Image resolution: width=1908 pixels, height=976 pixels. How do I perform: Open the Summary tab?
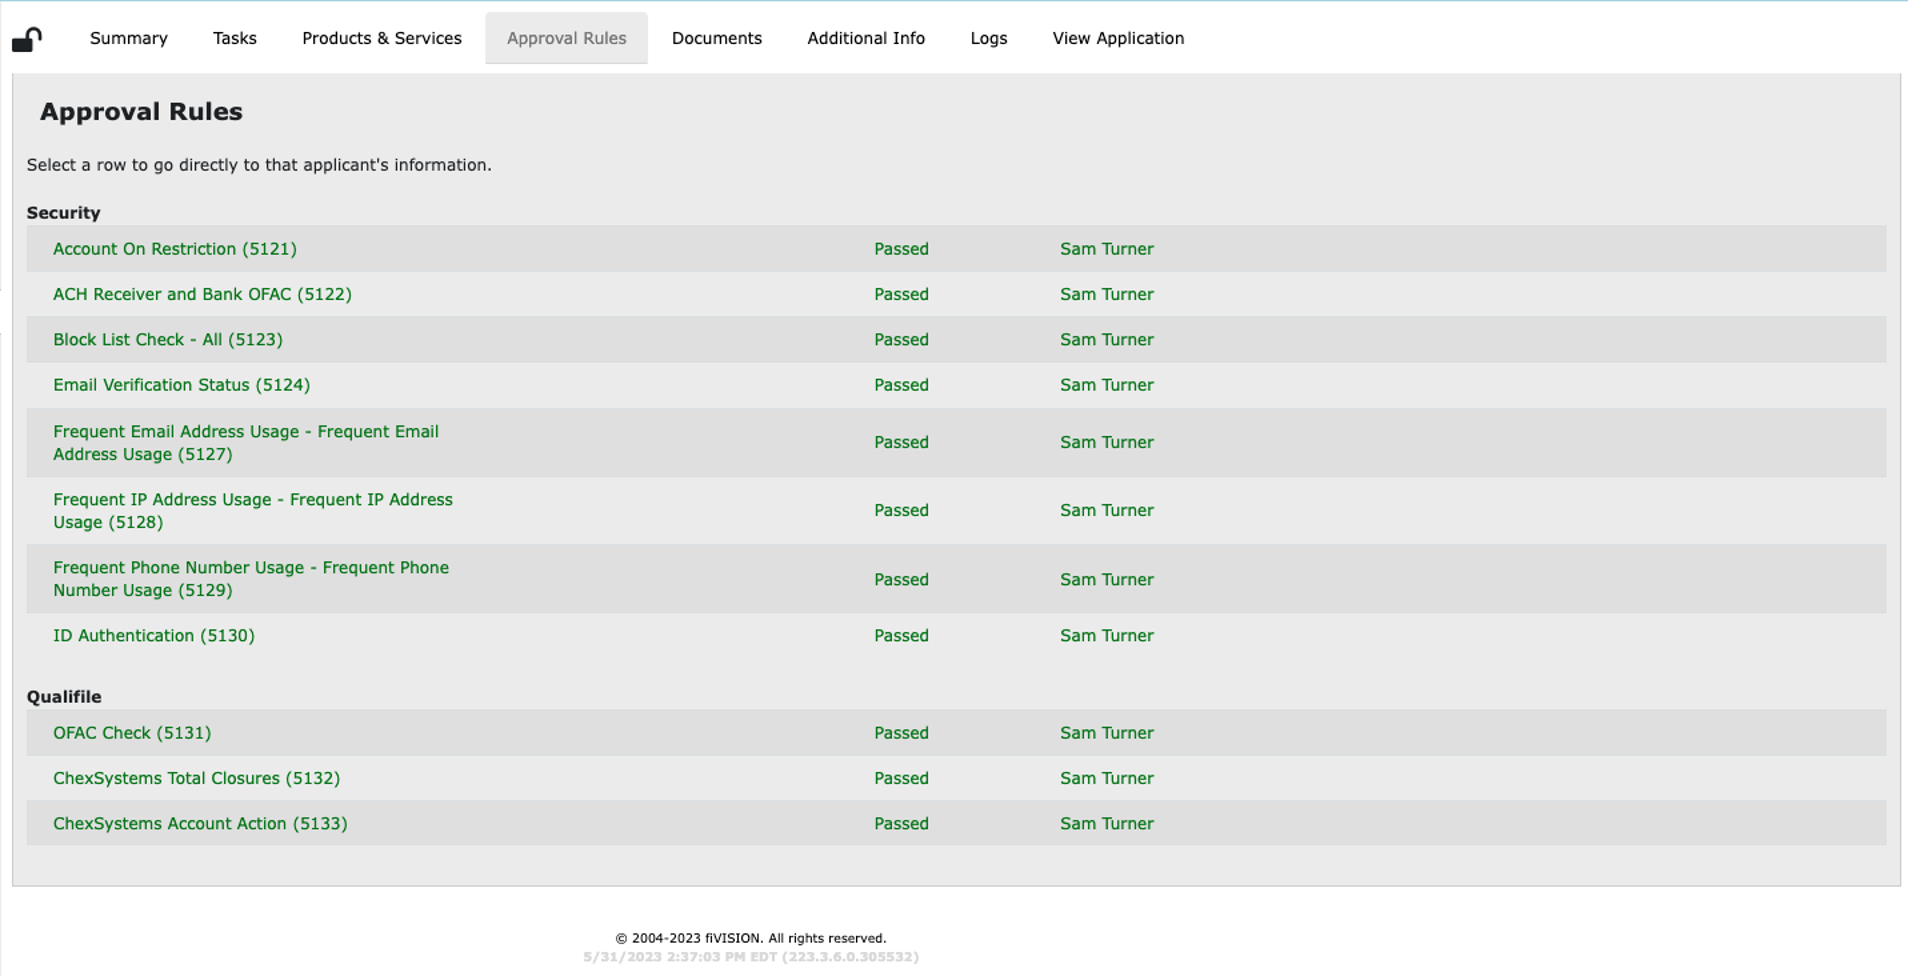click(x=129, y=38)
